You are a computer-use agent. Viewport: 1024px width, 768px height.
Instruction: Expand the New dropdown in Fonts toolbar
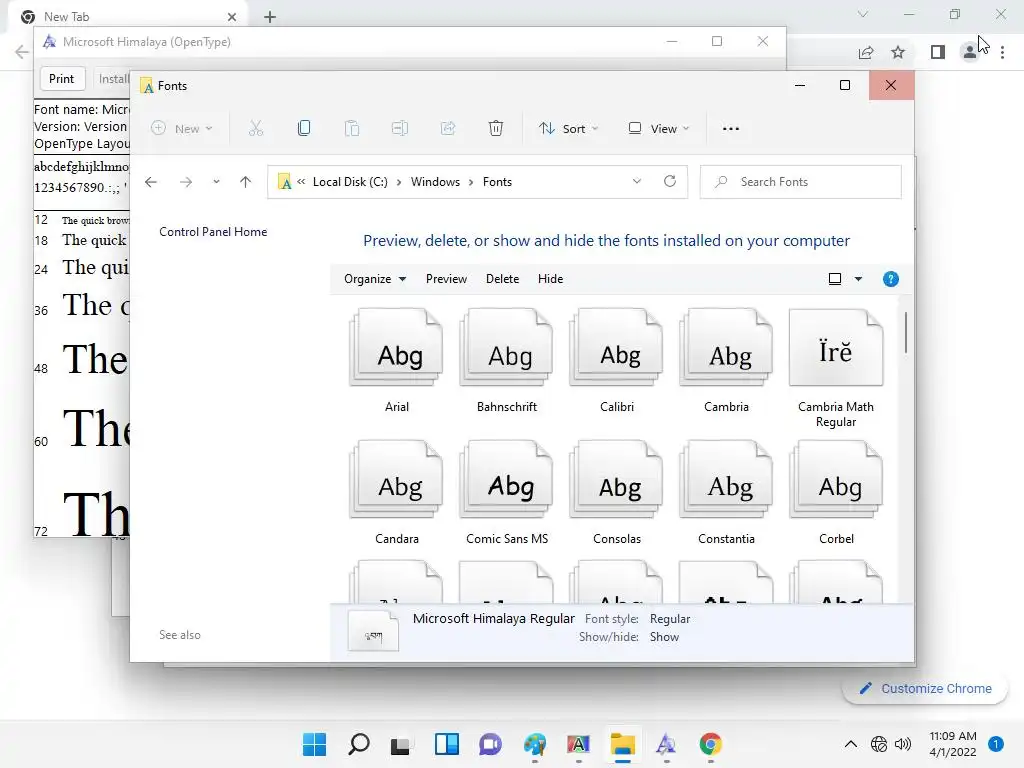(182, 129)
